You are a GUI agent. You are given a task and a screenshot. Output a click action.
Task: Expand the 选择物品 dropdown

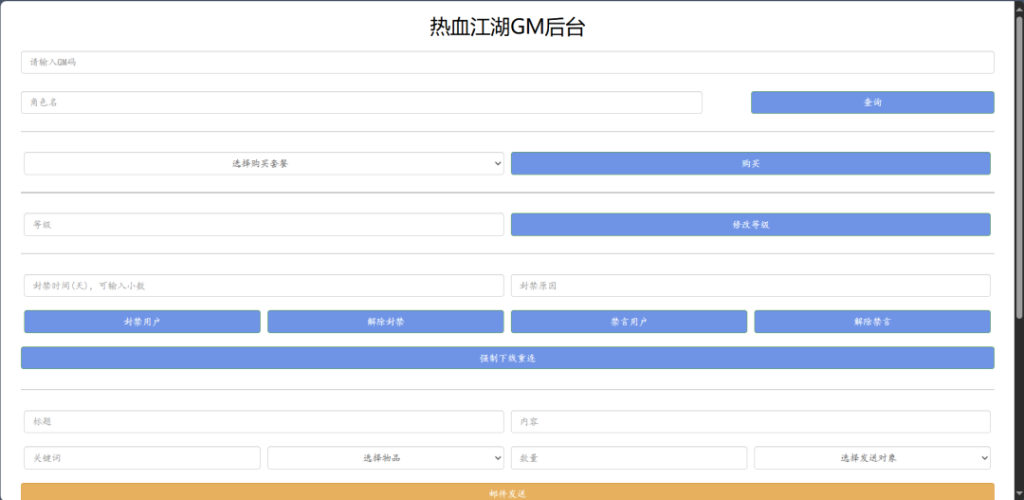point(385,457)
